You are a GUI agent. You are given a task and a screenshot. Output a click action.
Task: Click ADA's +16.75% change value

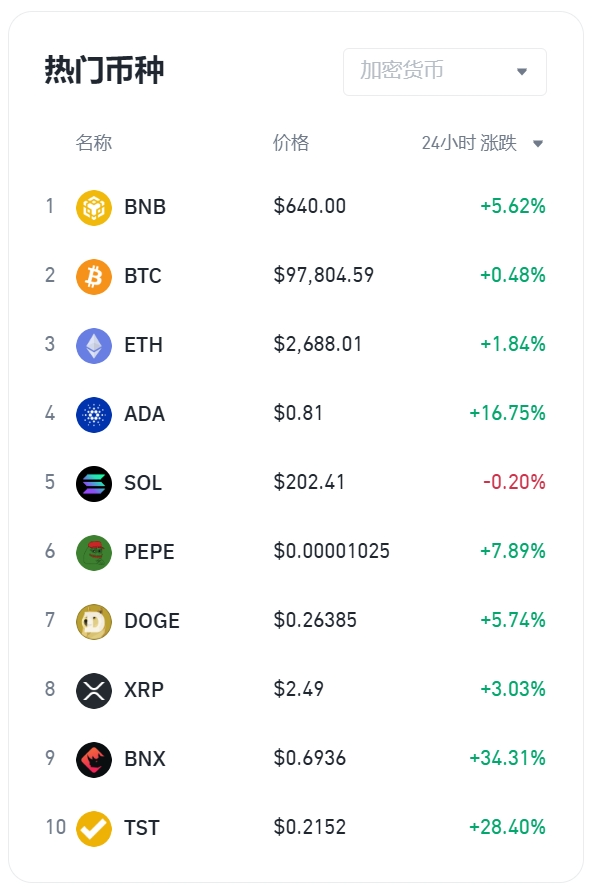coord(507,413)
